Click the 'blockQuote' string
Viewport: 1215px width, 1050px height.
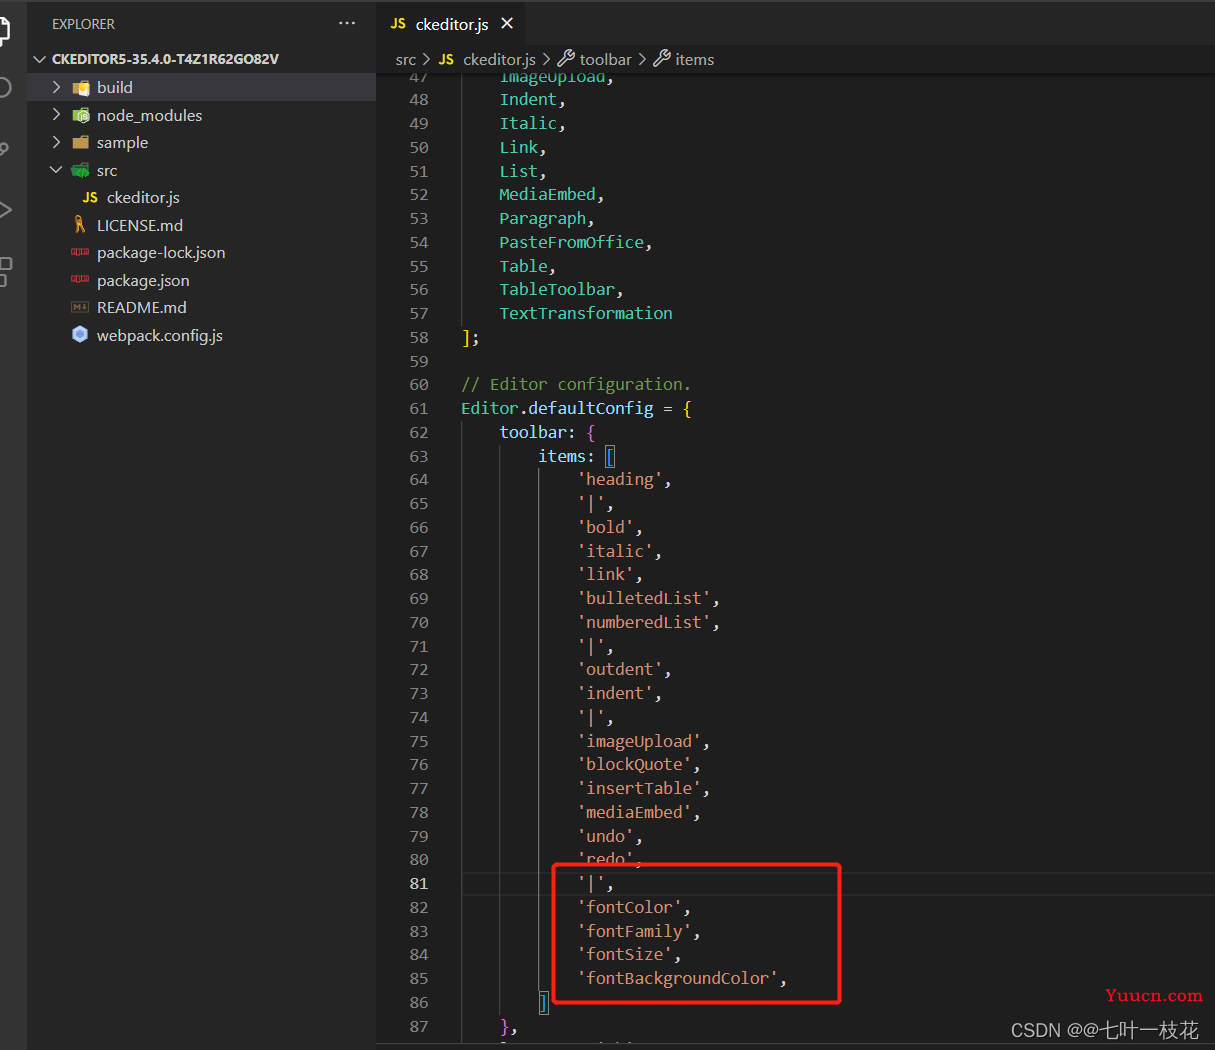click(x=635, y=764)
